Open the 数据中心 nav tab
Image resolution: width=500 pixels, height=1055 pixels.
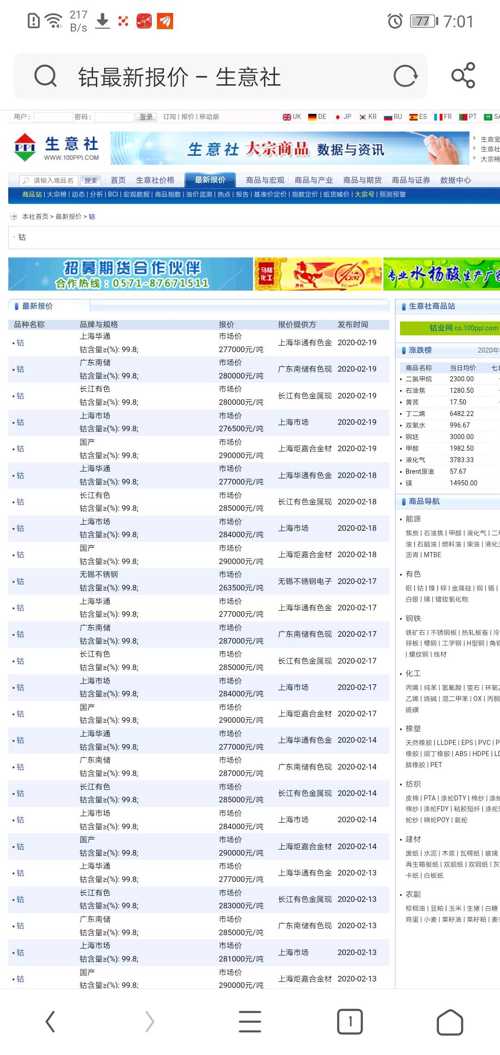pyautogui.click(x=456, y=180)
